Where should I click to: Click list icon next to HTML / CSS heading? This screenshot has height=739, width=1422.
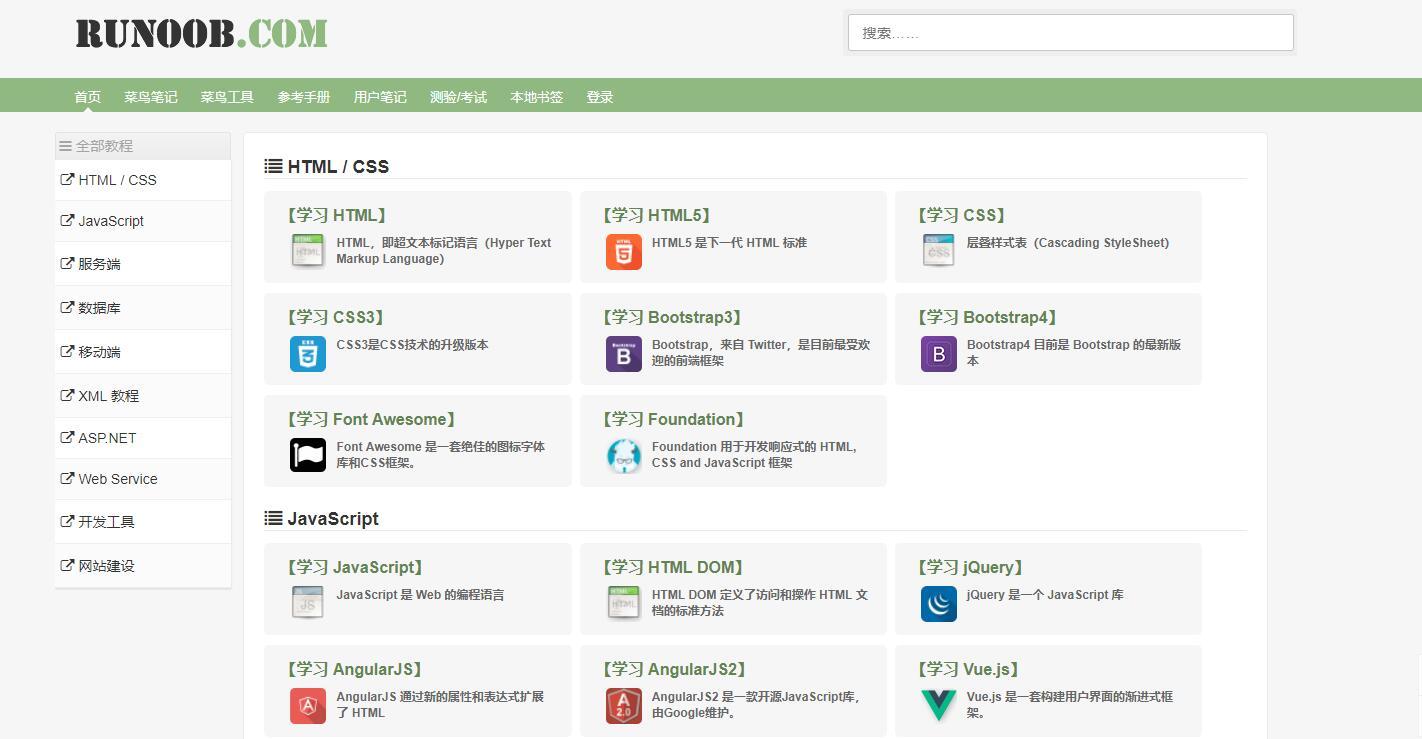273,166
